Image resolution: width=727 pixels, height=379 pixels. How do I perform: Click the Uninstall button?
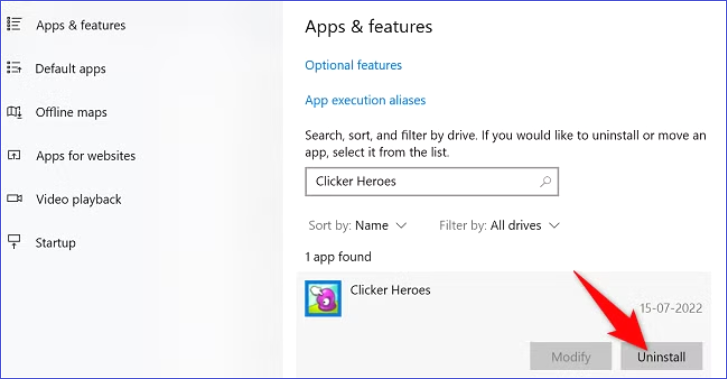(662, 356)
